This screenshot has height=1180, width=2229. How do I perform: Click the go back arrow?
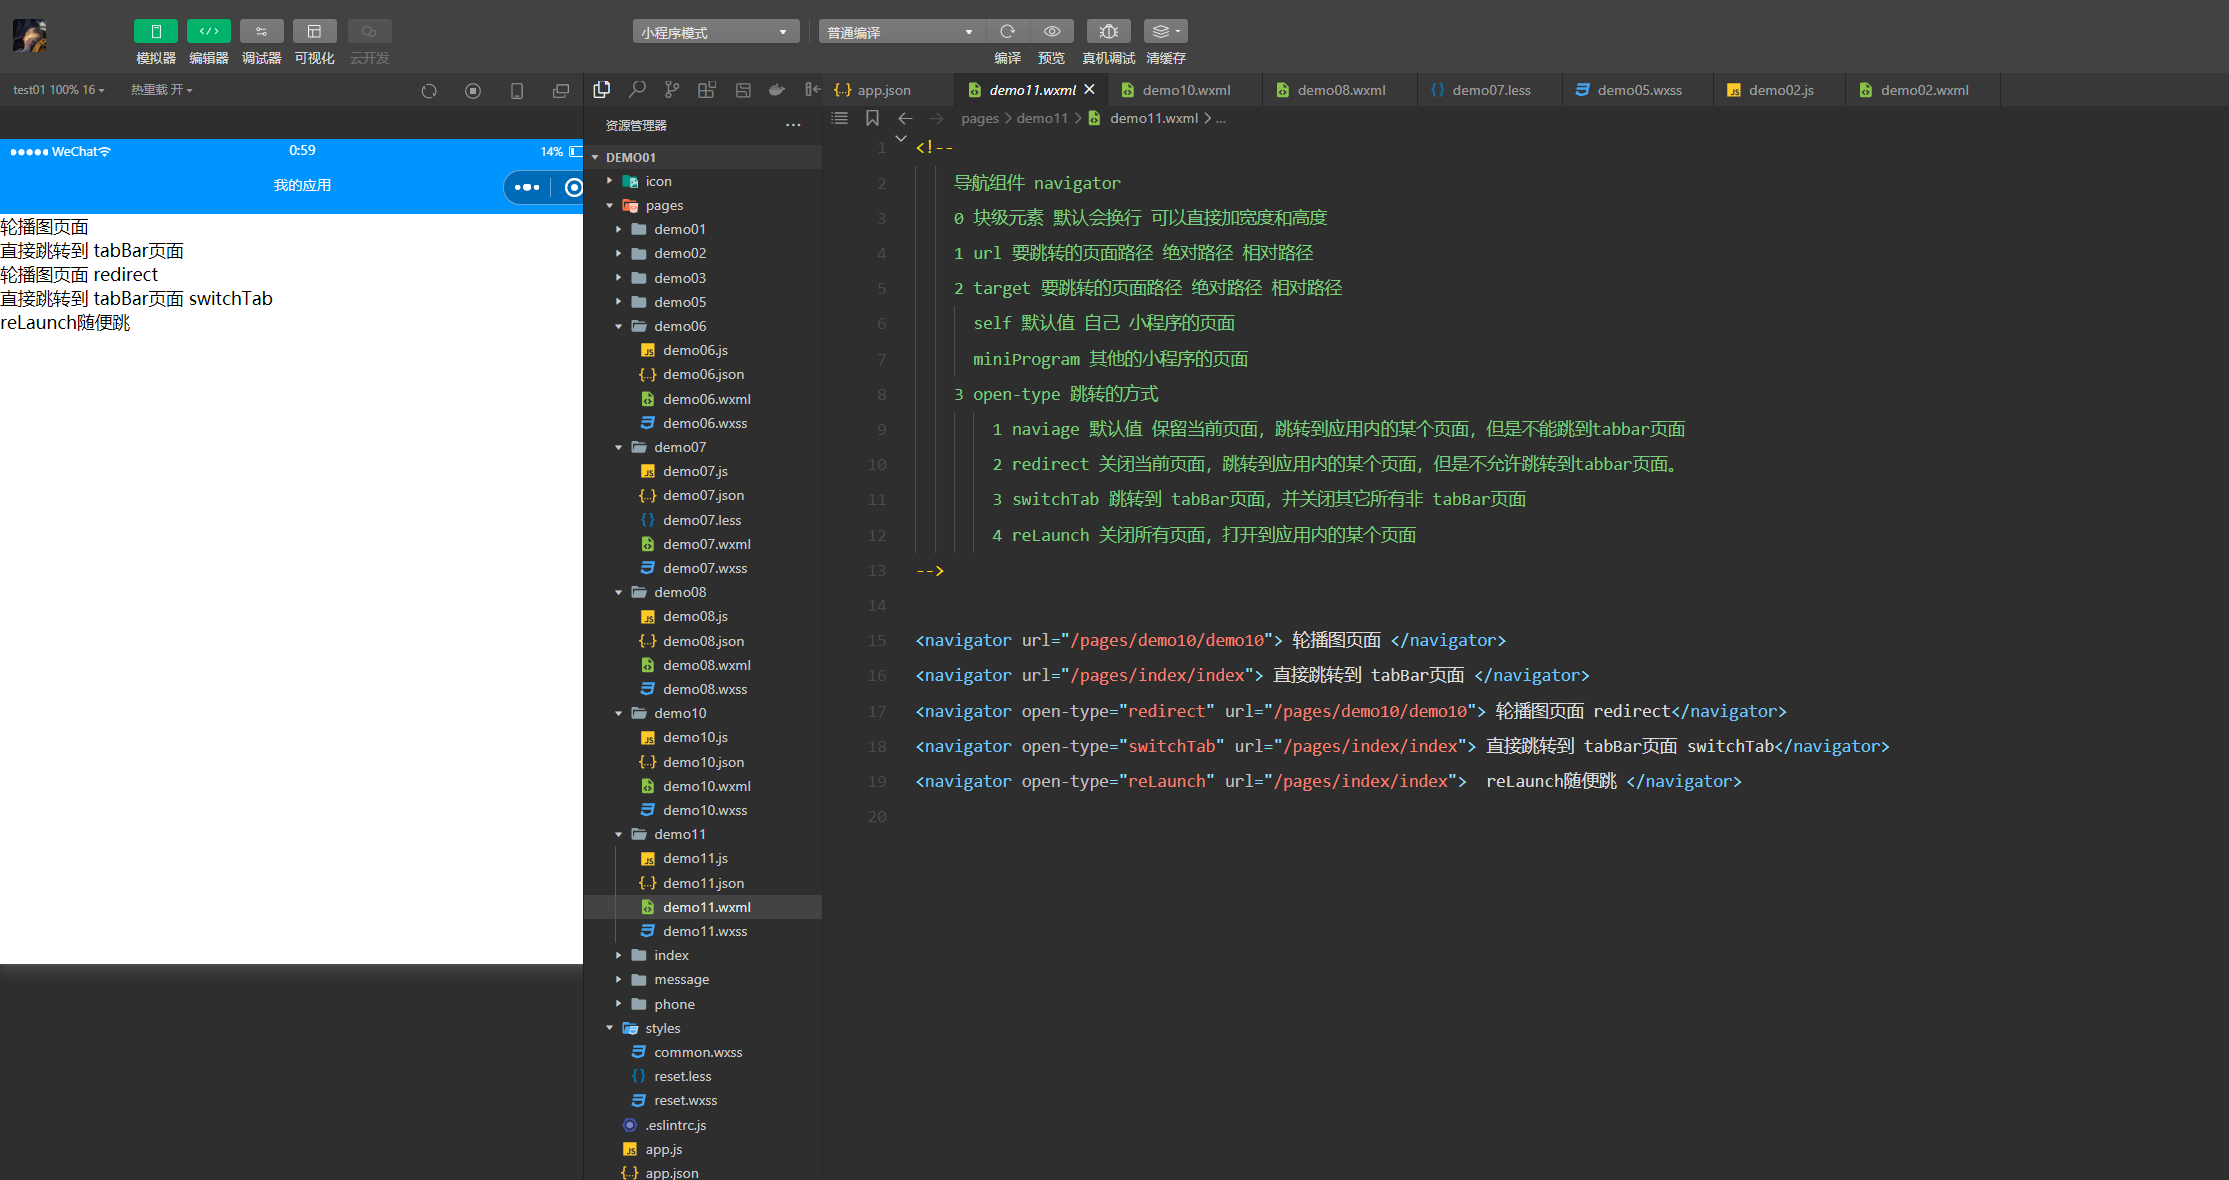(905, 118)
